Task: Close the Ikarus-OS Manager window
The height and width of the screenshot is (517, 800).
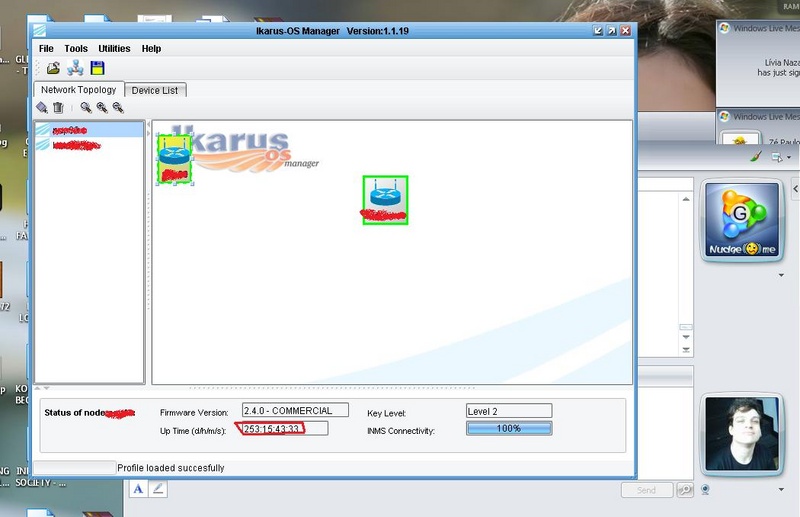Action: 626,31
